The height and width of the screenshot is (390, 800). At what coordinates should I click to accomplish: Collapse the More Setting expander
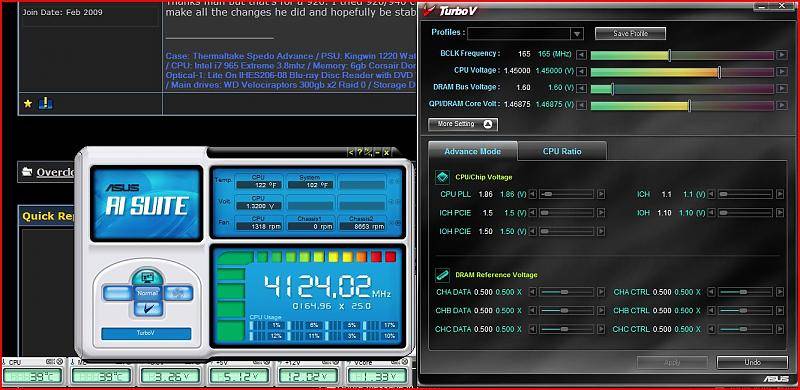463,124
